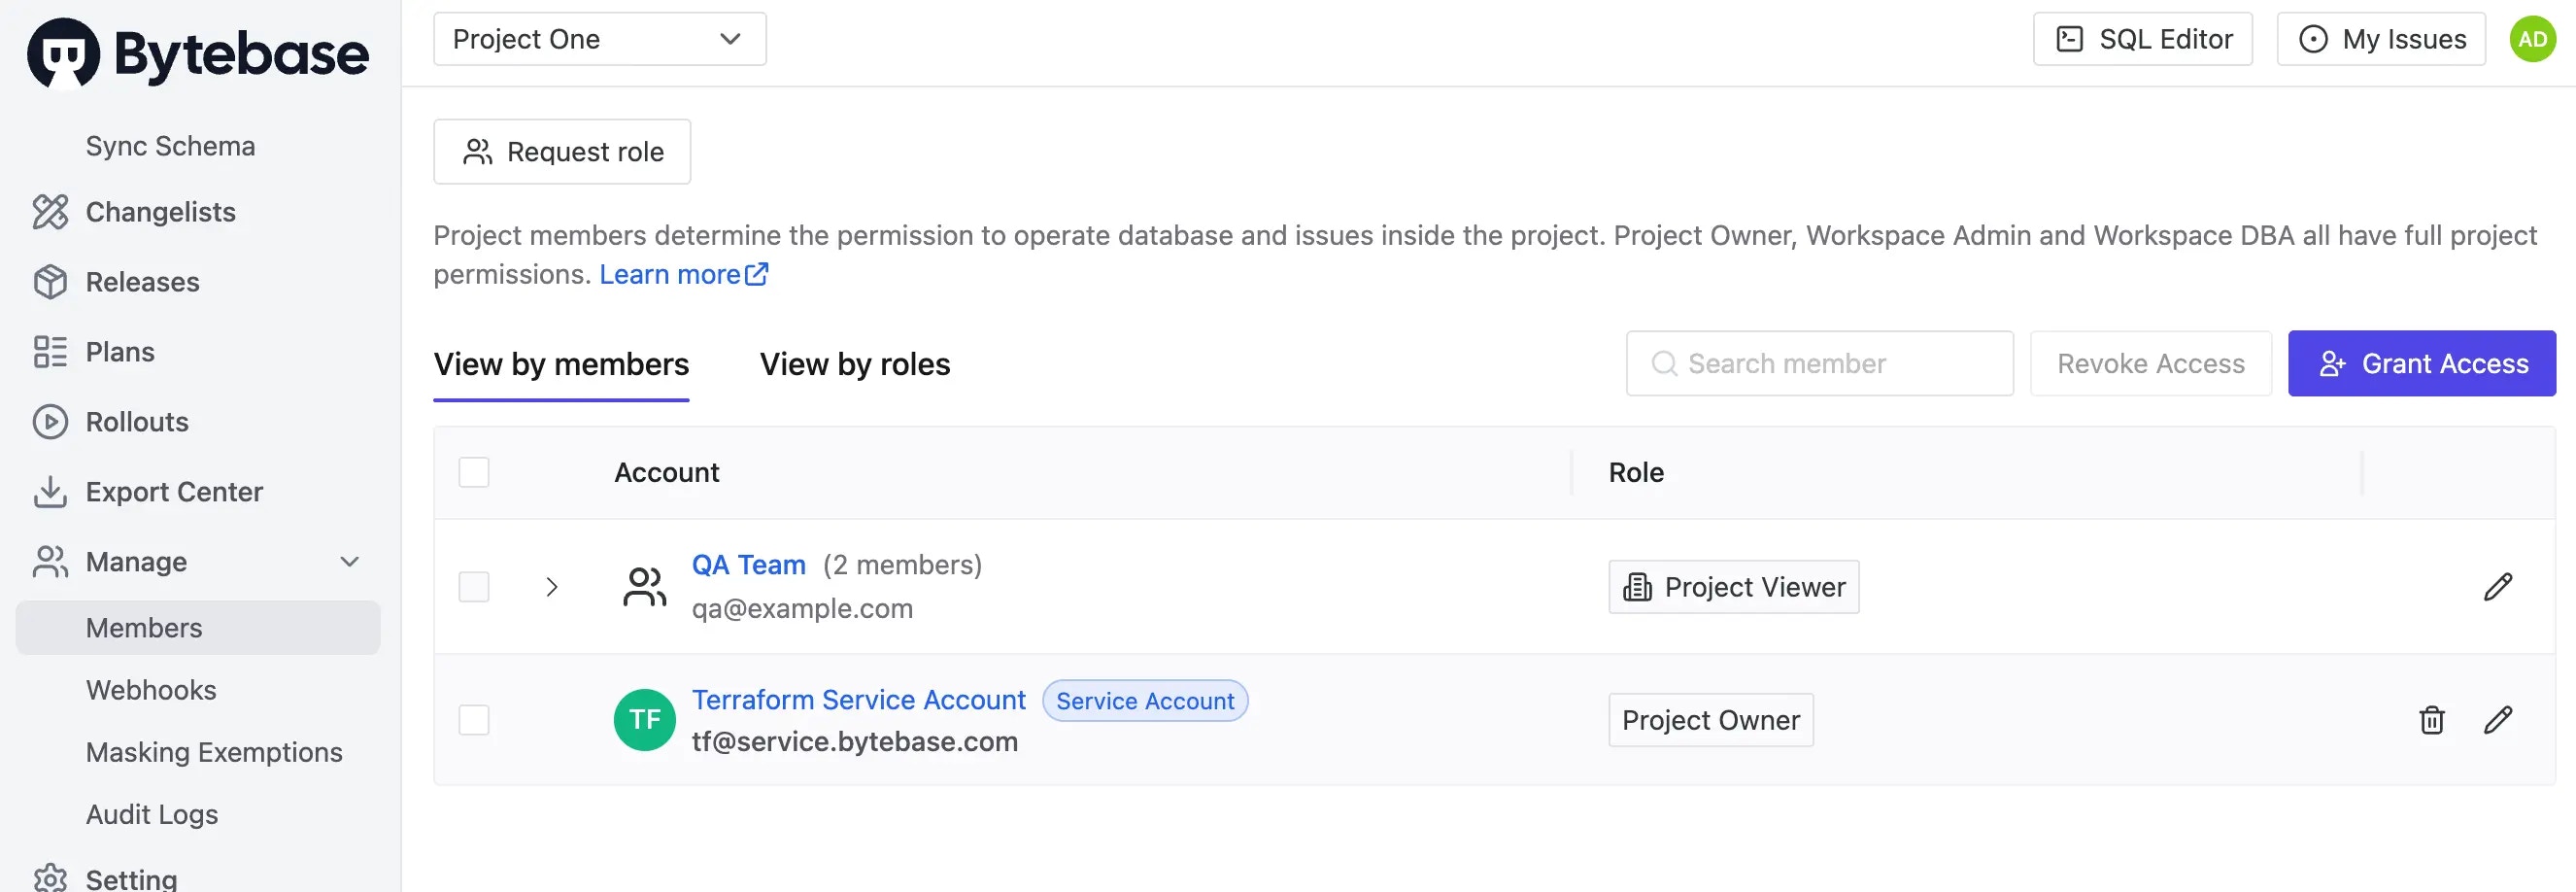This screenshot has width=2576, height=892.
Task: Click the Changelists sidebar icon
Action: (50, 212)
